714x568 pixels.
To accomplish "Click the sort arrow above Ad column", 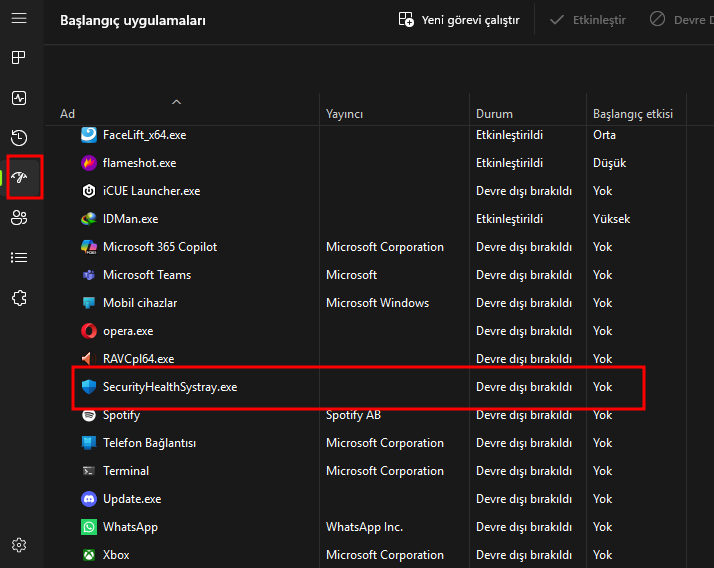I will [x=176, y=102].
